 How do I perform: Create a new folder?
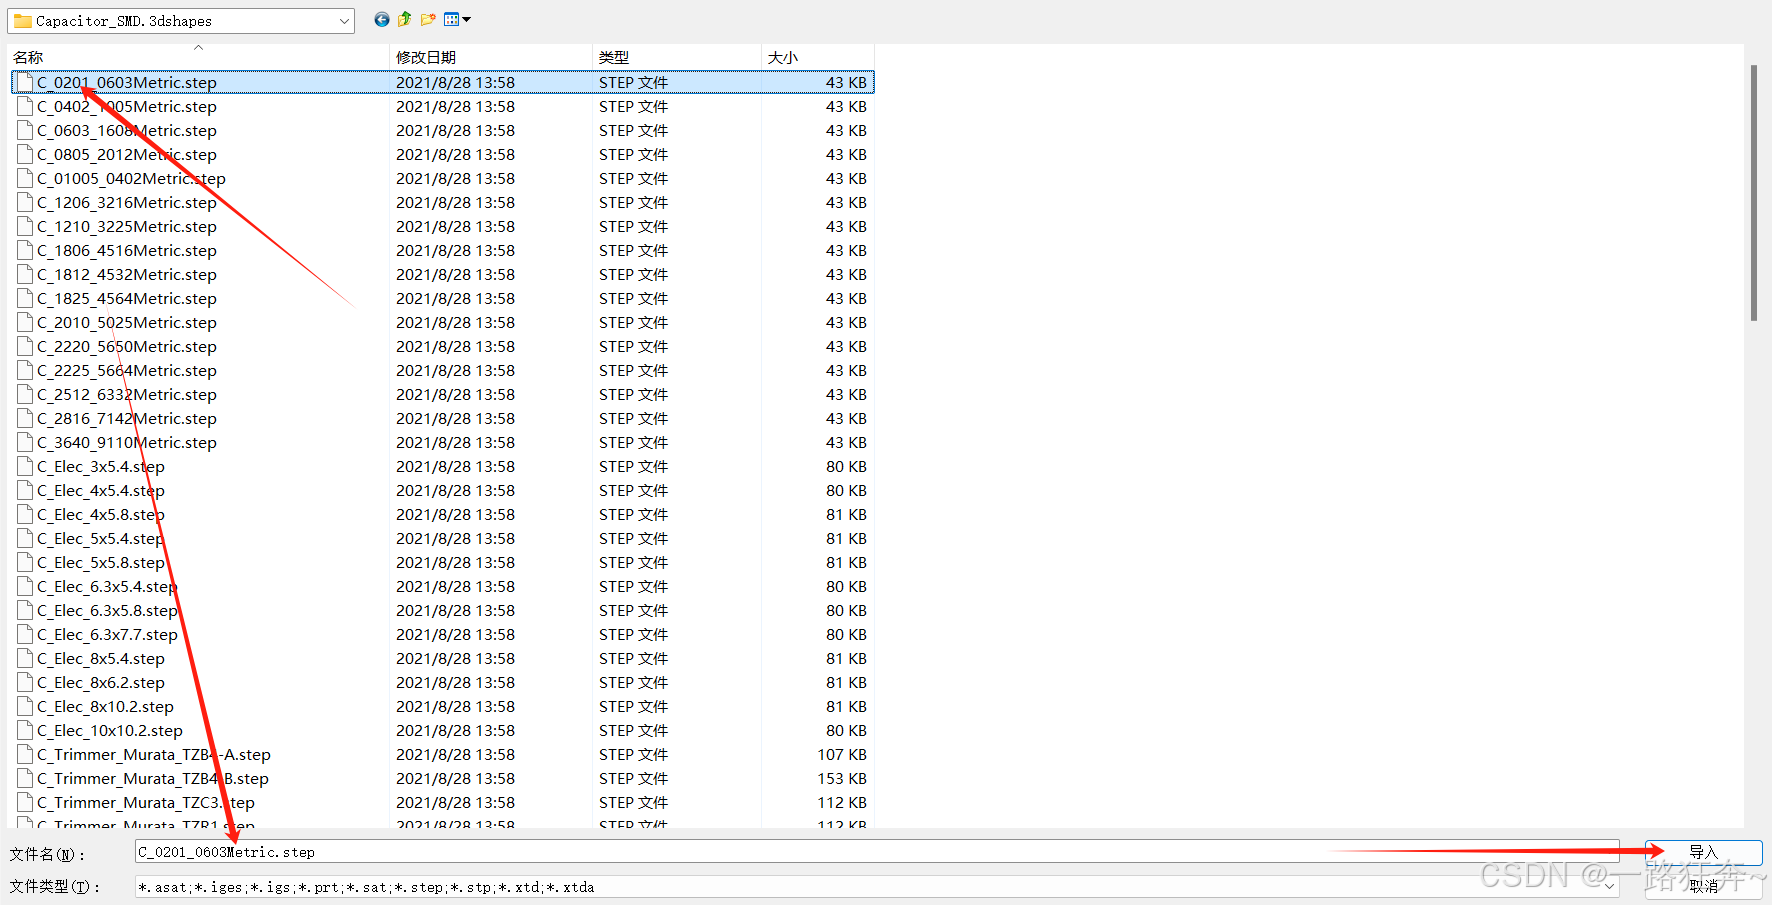click(x=428, y=19)
